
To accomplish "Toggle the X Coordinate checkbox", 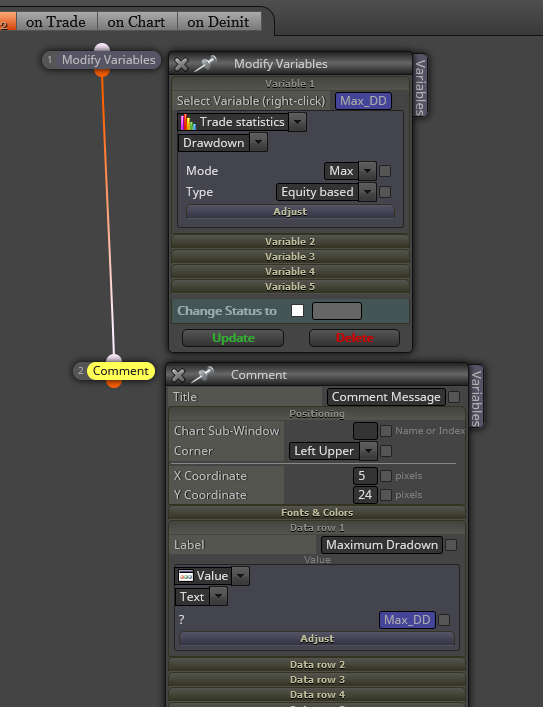I will pyautogui.click(x=386, y=476).
